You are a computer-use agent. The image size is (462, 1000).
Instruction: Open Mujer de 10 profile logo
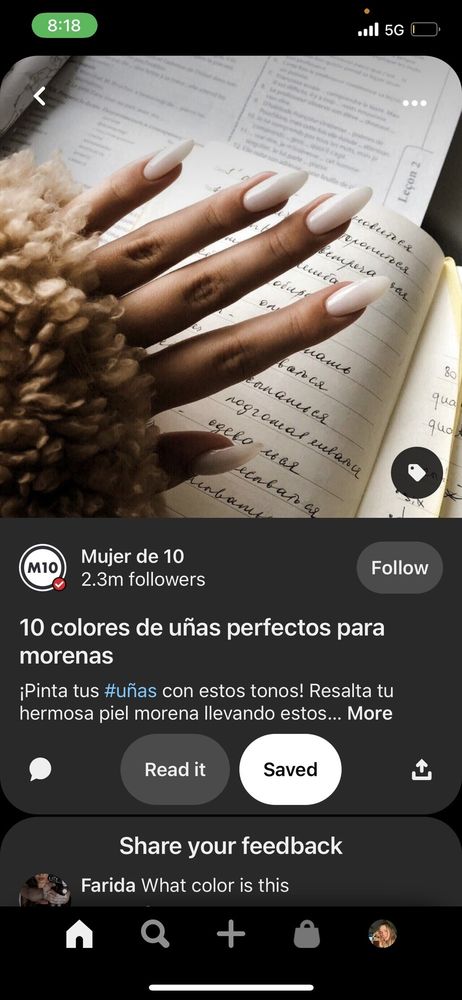coord(43,568)
